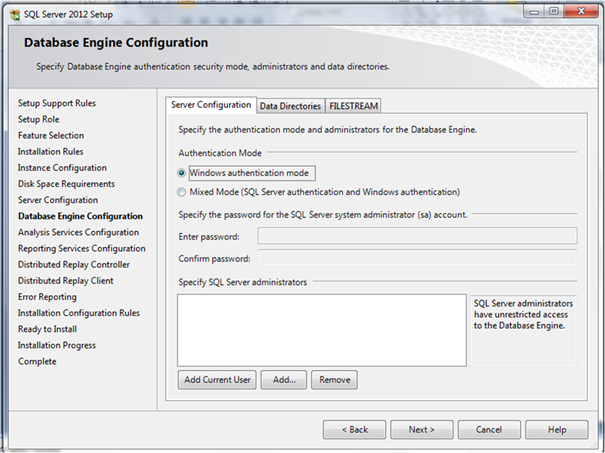Click the Add... button
605x453 pixels.
point(284,380)
